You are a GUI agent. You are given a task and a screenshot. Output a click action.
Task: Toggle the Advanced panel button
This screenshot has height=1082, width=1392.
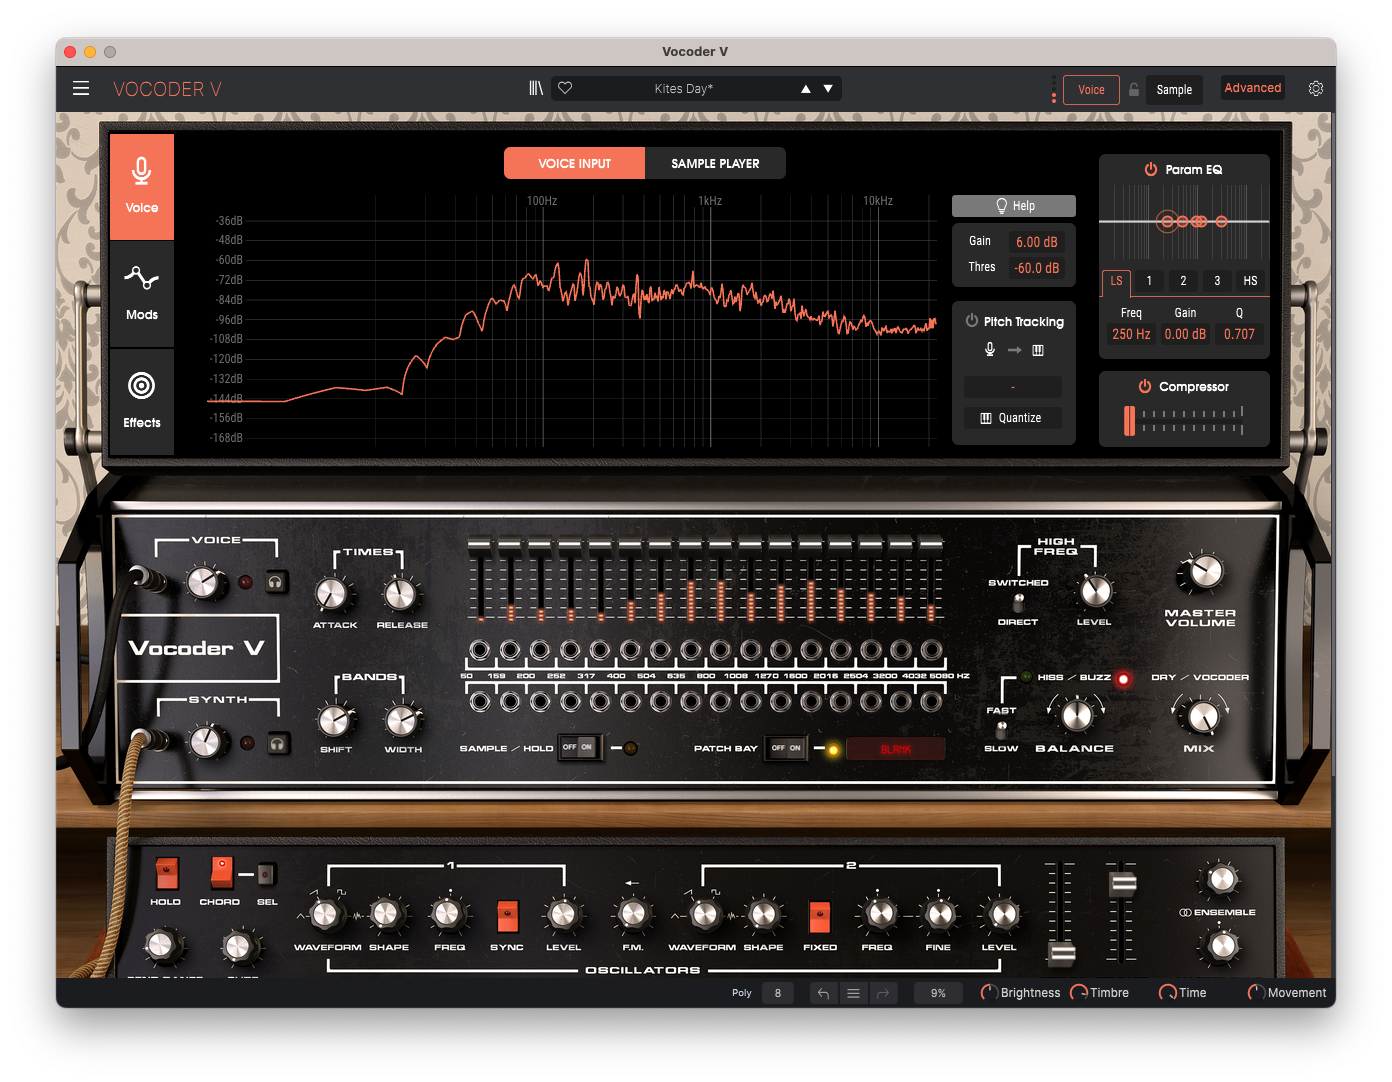[1253, 88]
